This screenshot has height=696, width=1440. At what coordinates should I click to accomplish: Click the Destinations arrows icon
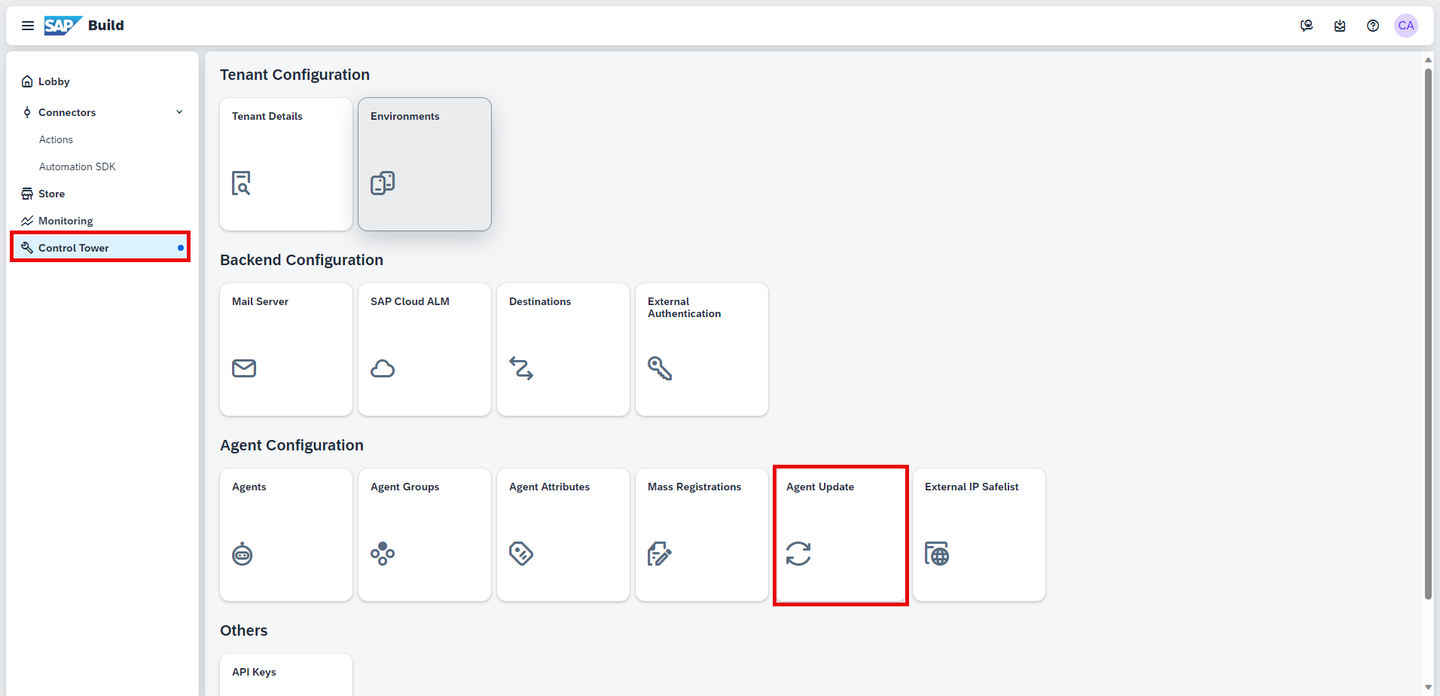tap(521, 368)
